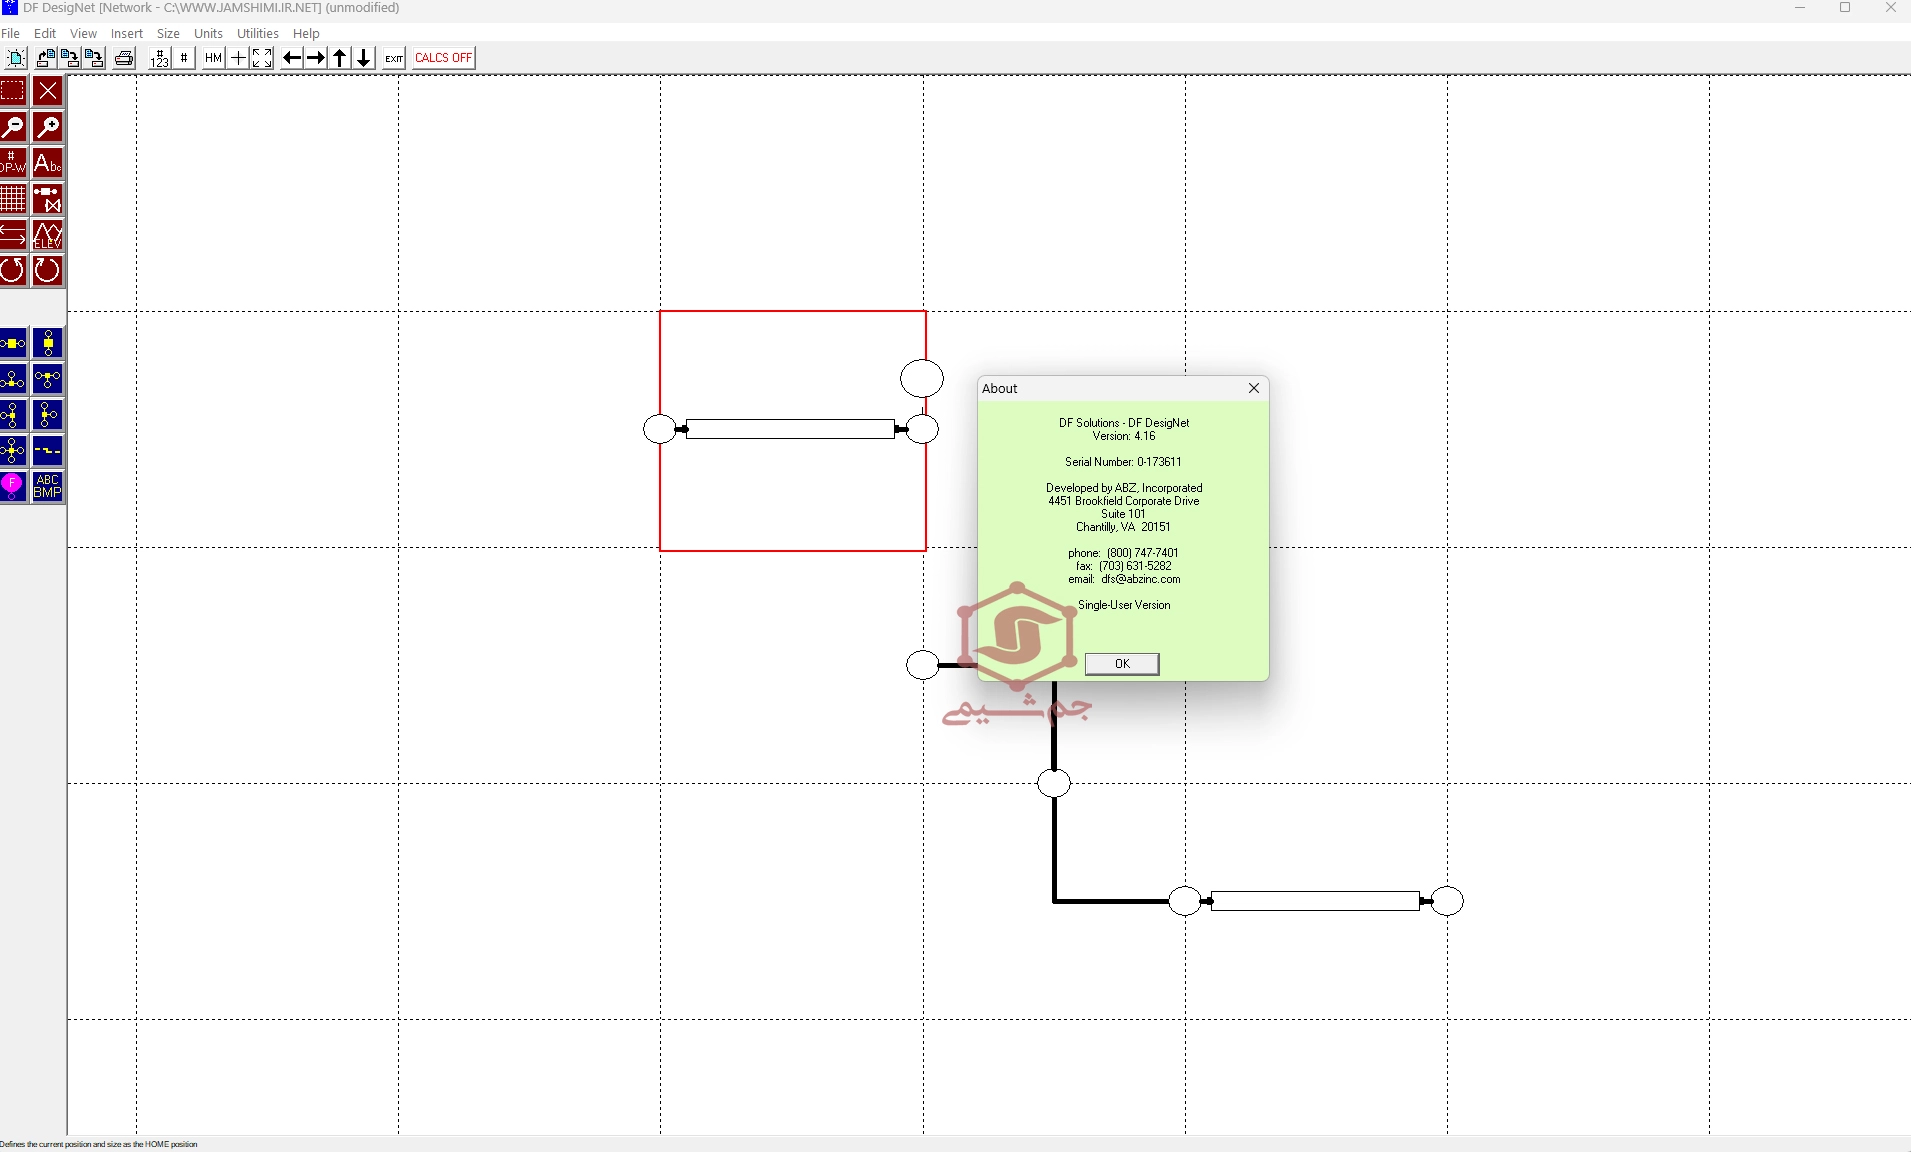Click the grid pattern tool icon
This screenshot has height=1152, width=1911.
click(x=13, y=199)
